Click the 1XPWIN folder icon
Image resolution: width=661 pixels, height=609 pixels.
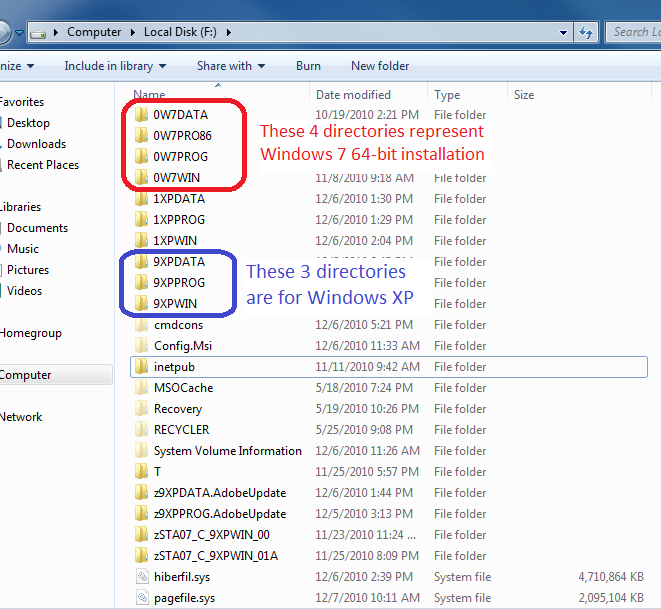(141, 241)
